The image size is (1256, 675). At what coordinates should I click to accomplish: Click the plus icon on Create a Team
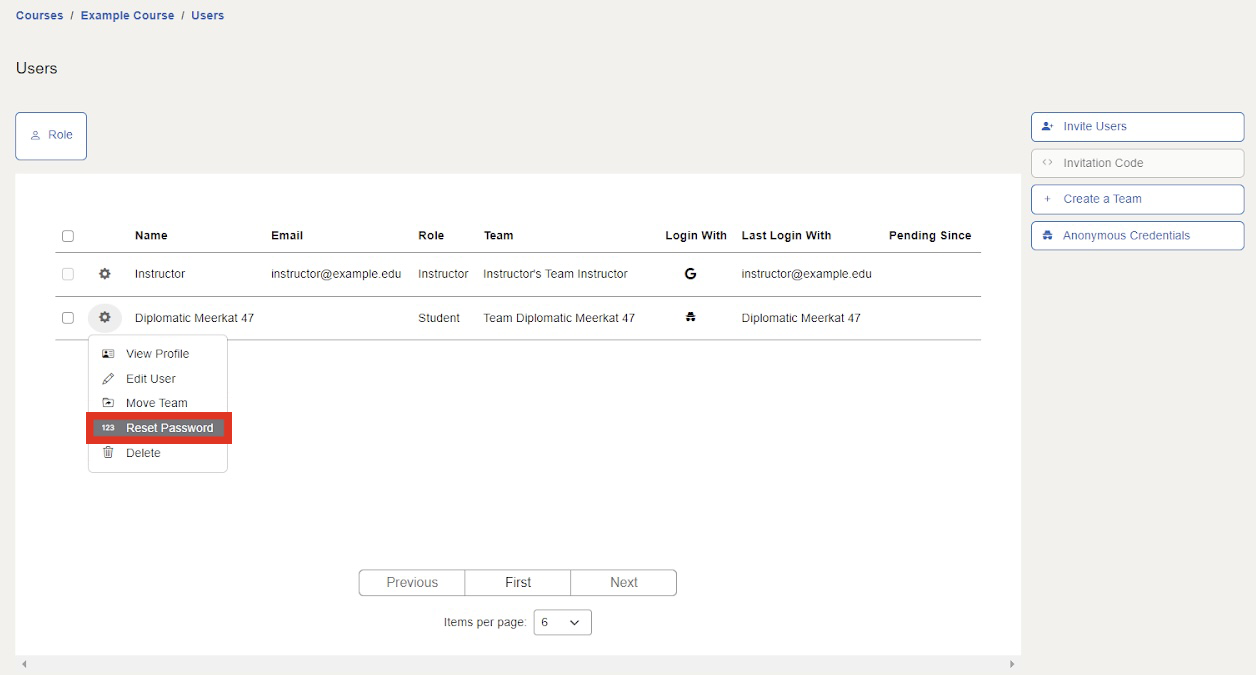[1047, 199]
